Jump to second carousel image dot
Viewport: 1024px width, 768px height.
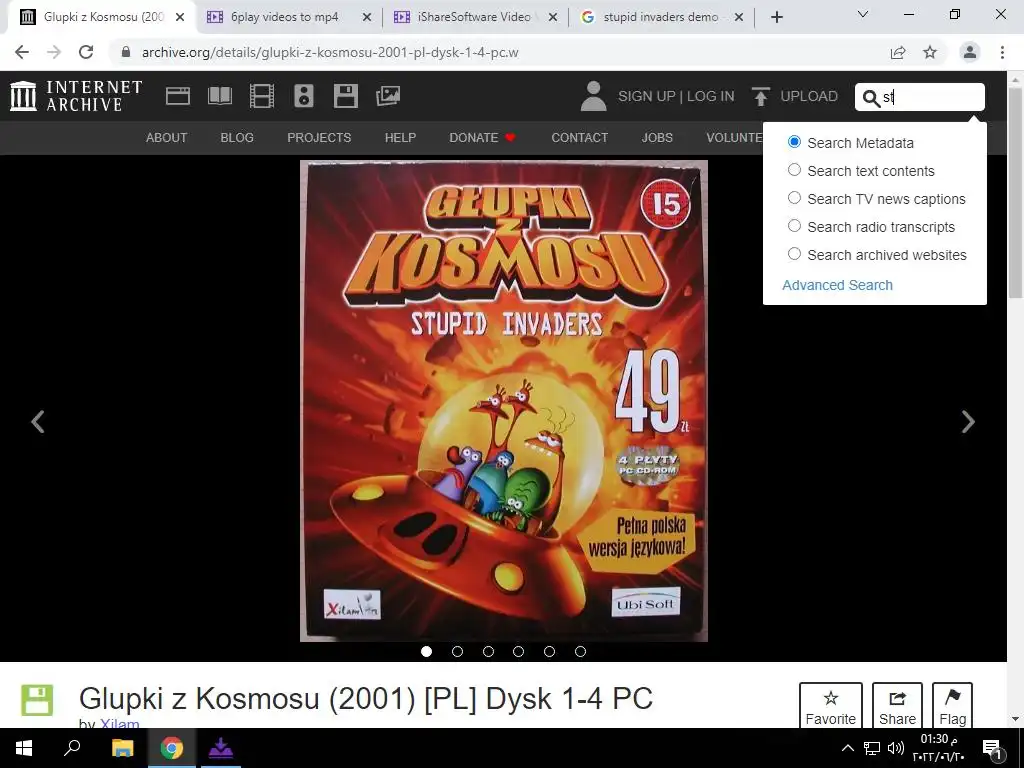(x=457, y=651)
